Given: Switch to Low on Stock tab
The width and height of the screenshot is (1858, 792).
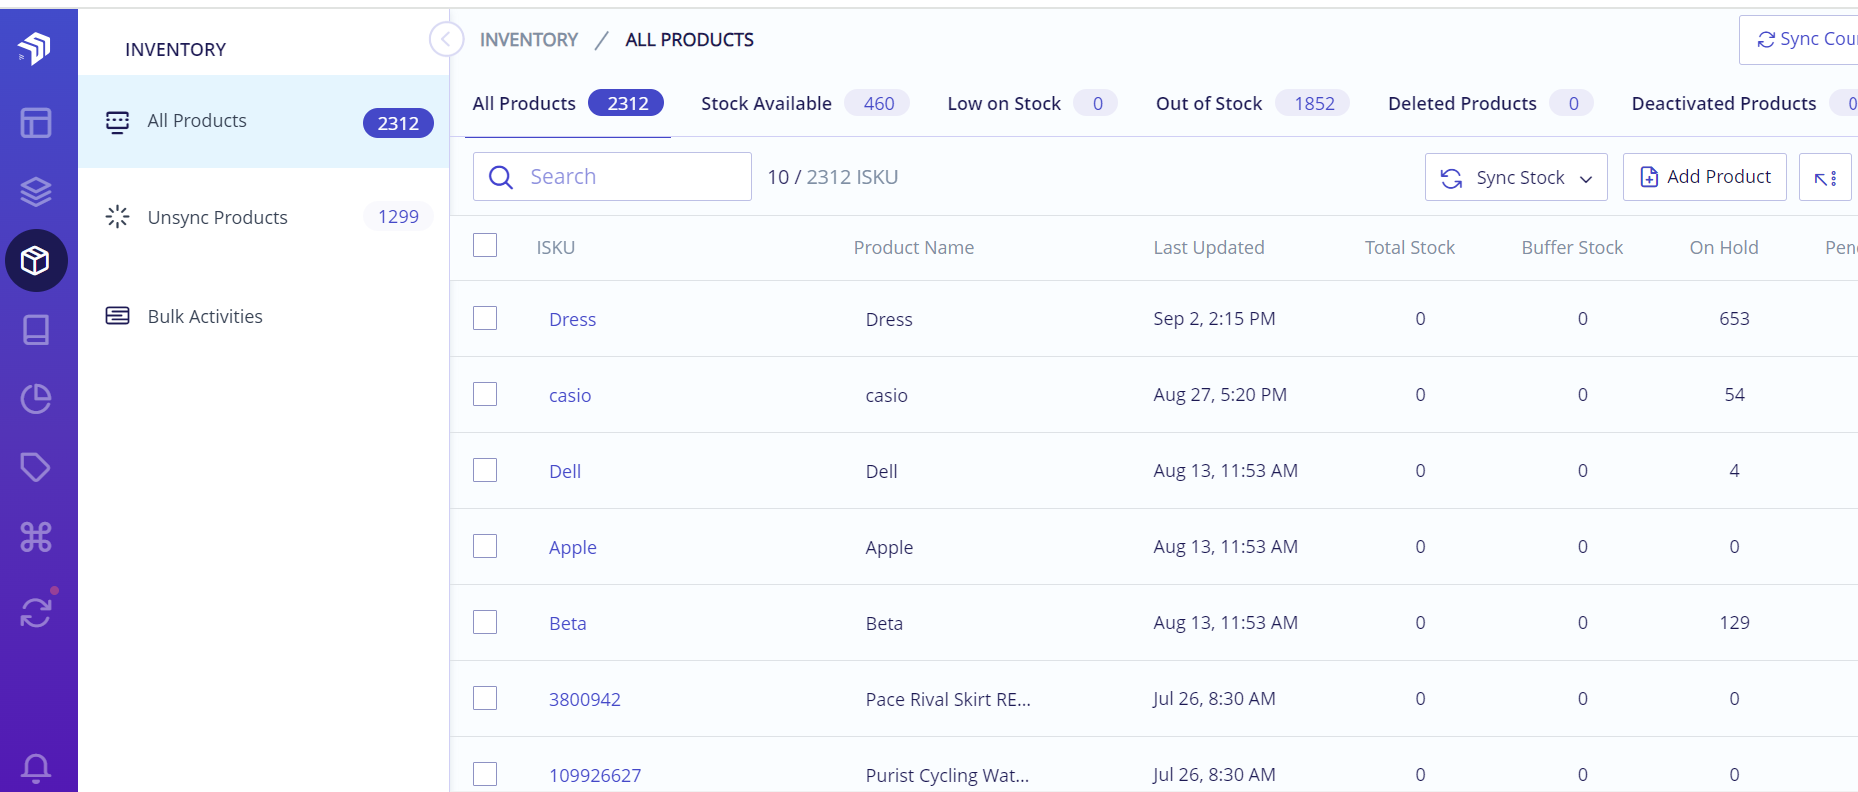Looking at the screenshot, I should tap(1032, 103).
